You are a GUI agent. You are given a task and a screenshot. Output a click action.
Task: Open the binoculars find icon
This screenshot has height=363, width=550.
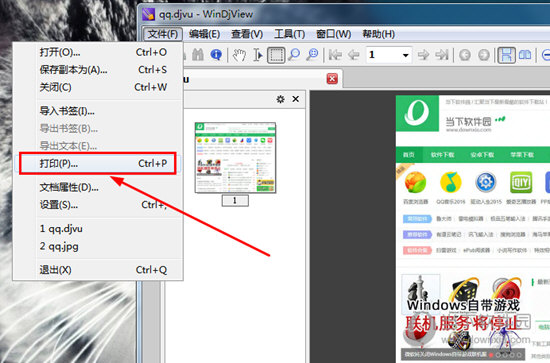click(x=198, y=55)
